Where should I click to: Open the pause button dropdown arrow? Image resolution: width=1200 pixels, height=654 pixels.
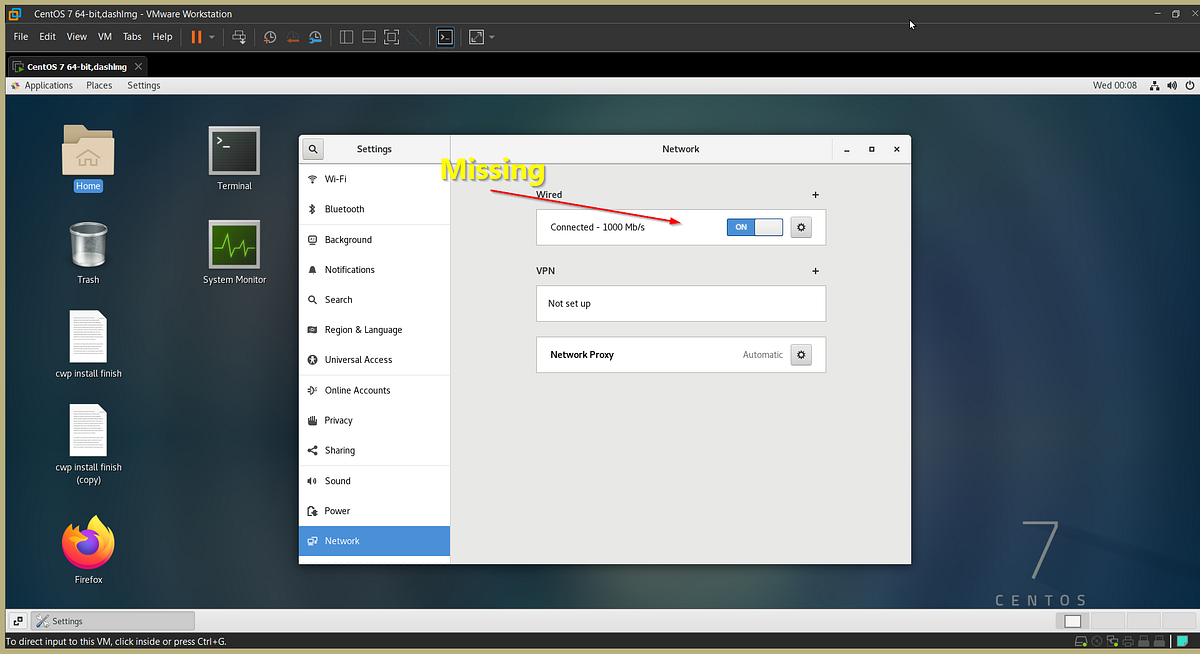[x=213, y=37]
